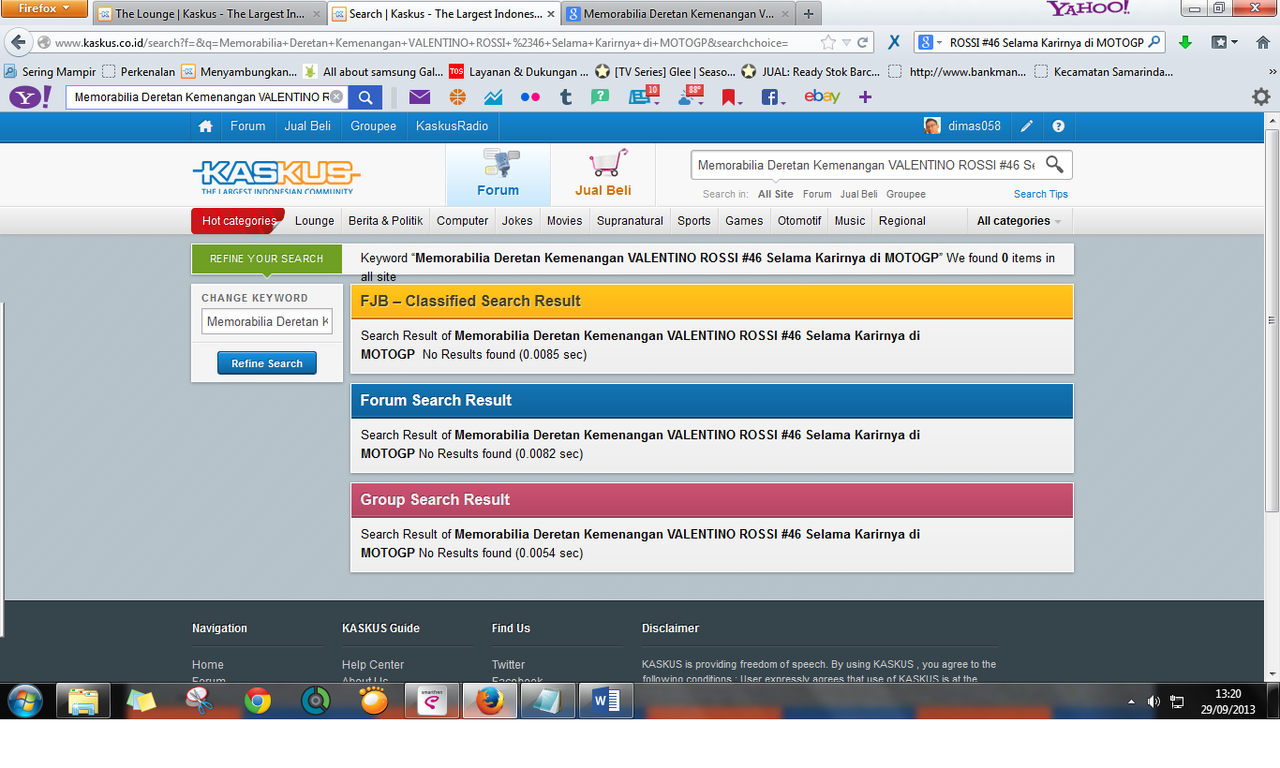
Task: Click the Hot categories button
Action: 239,221
